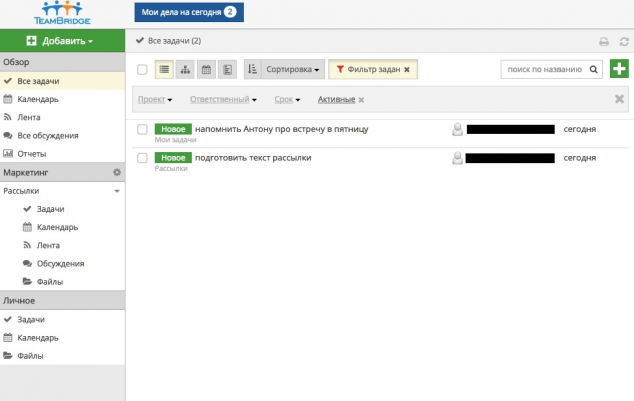
Task: Click the sort order icon
Action: (253, 69)
